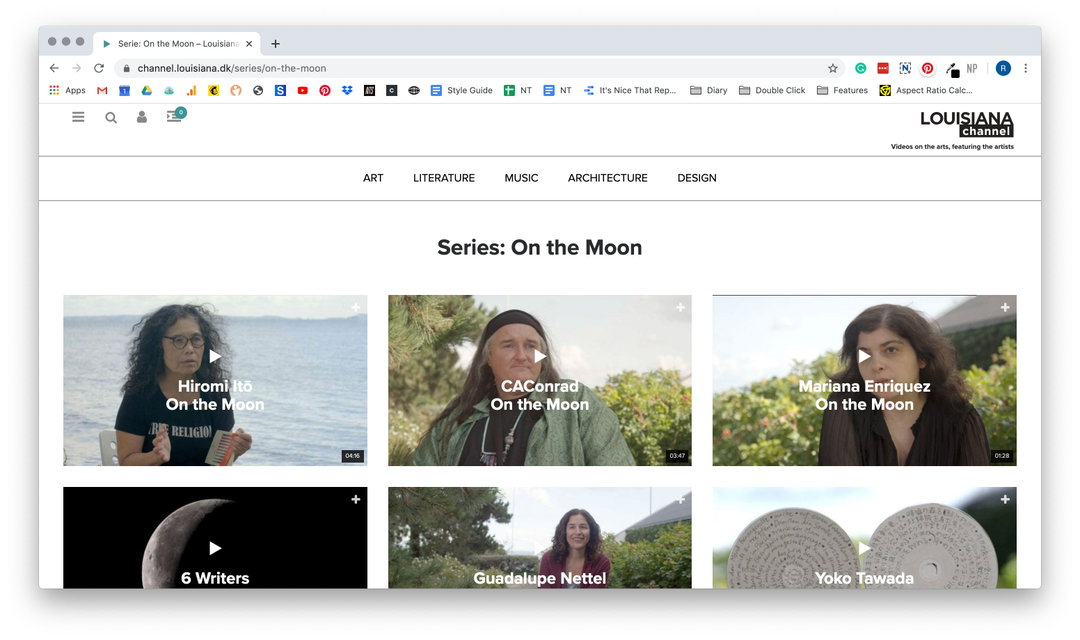Open the red LastPass extension
Image resolution: width=1080 pixels, height=640 pixels.
[x=882, y=68]
